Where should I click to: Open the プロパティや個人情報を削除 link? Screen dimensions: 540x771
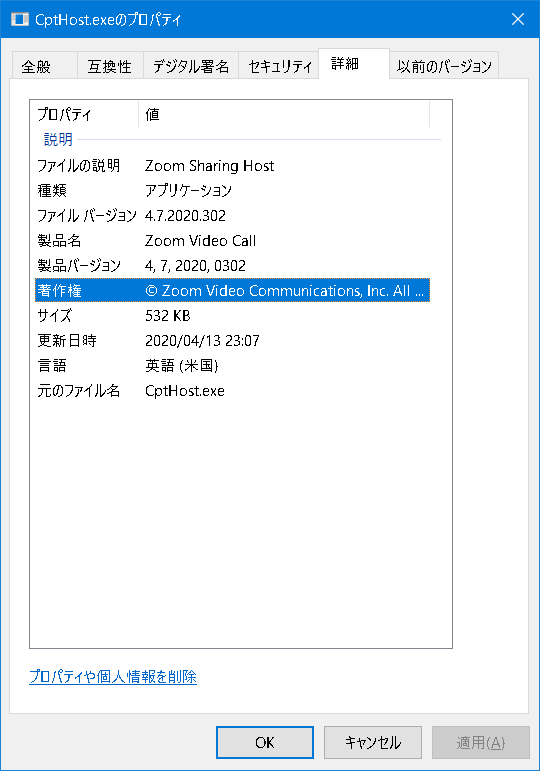pos(113,677)
